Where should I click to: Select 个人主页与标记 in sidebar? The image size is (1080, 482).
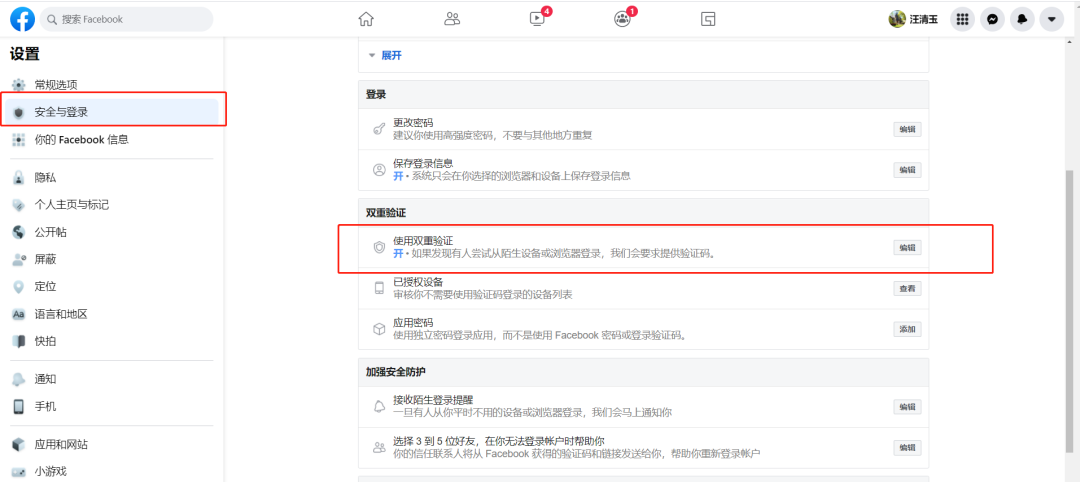click(x=112, y=205)
